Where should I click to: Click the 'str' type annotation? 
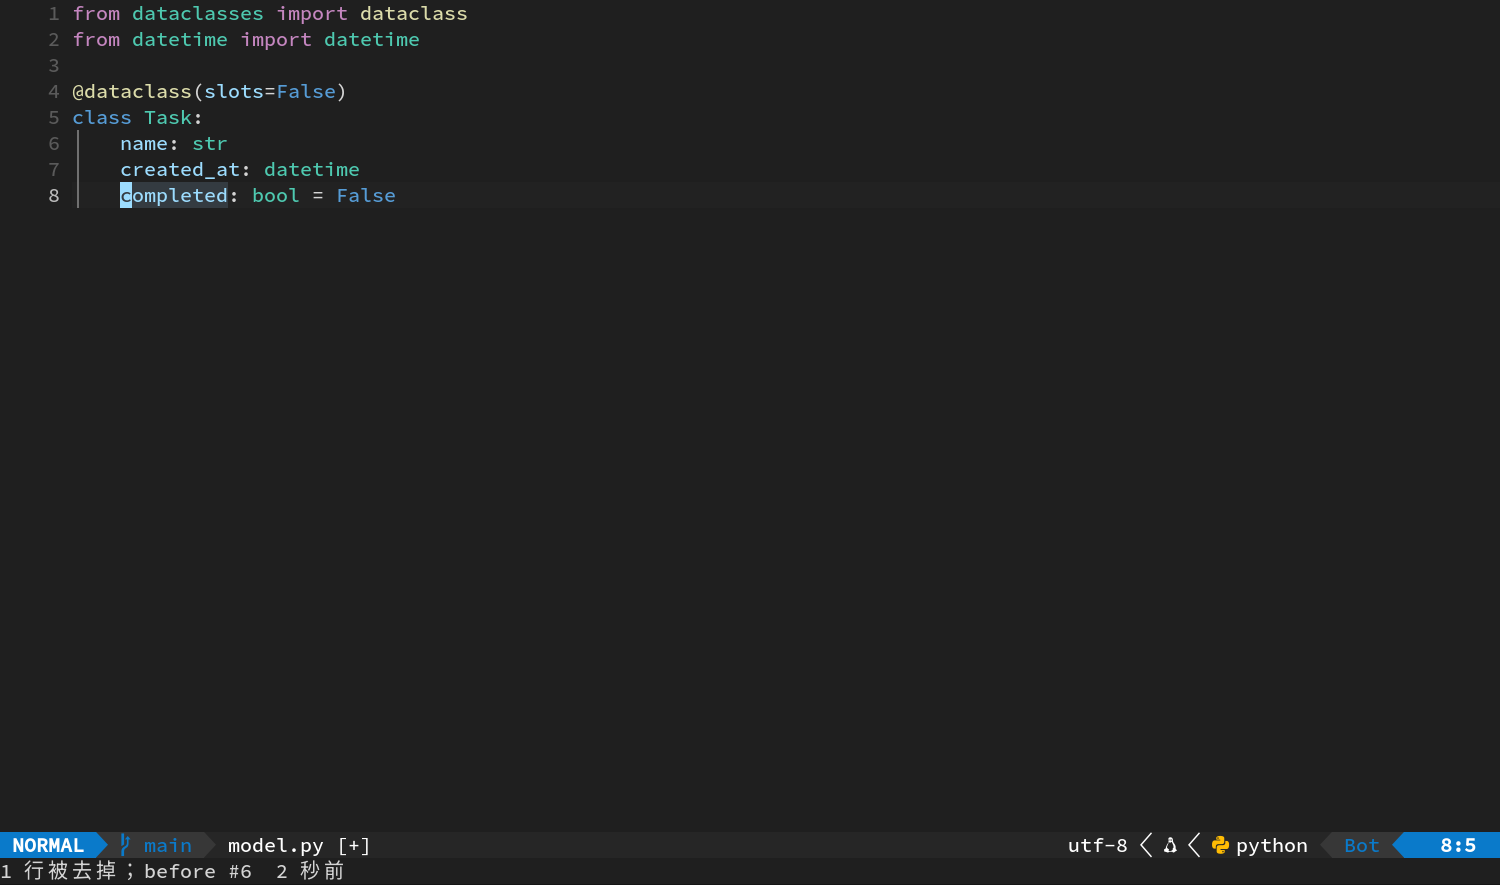pyautogui.click(x=210, y=144)
